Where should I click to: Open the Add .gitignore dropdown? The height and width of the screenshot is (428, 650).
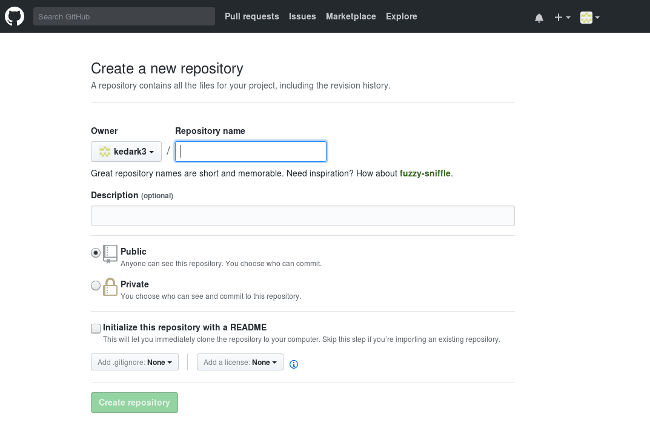coord(135,362)
